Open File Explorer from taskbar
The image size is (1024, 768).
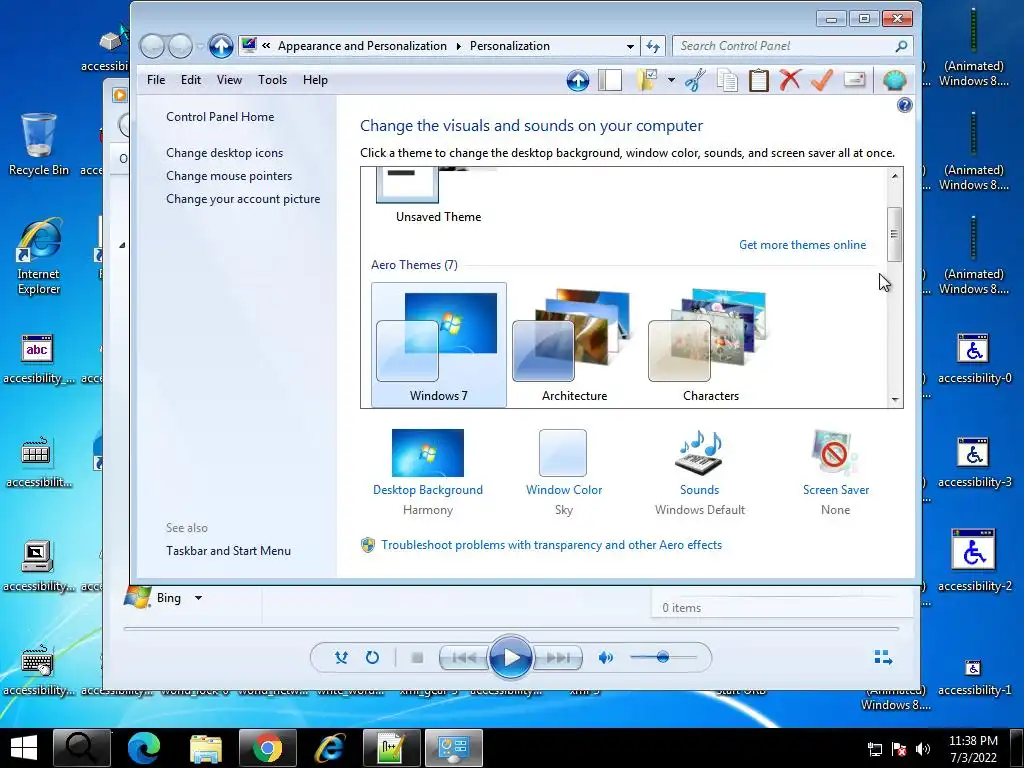click(x=206, y=748)
